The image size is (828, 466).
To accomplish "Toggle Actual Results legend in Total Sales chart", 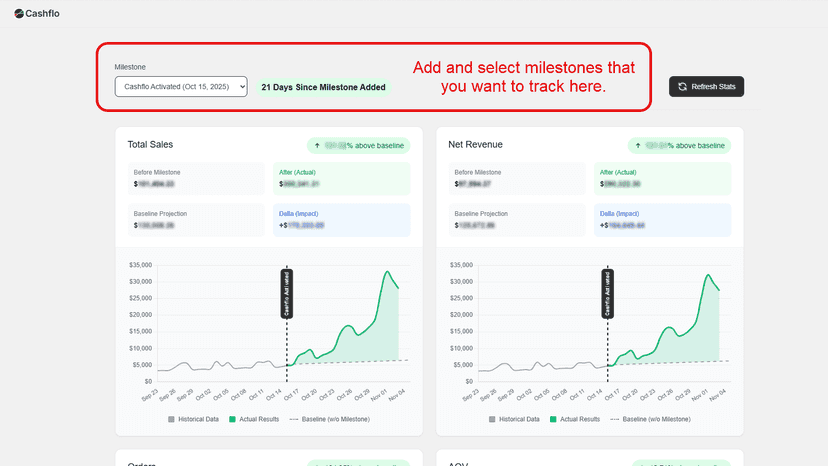I will 254,419.
